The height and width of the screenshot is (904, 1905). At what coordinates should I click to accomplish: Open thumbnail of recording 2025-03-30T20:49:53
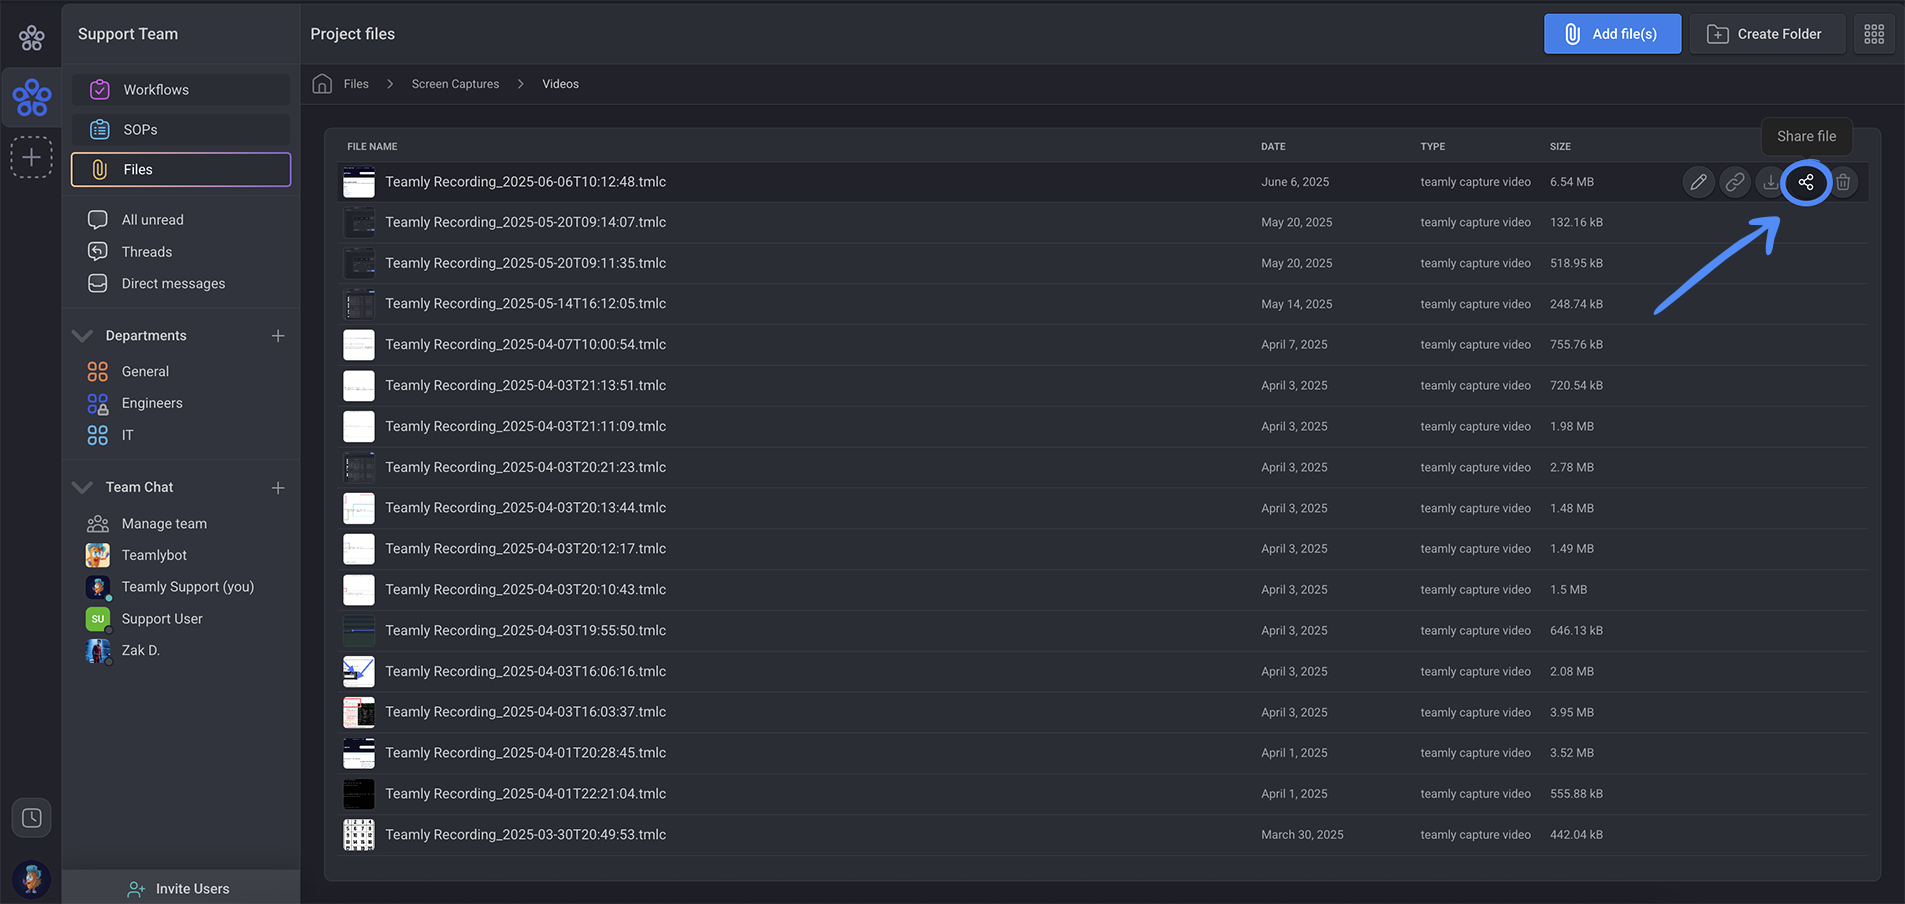(x=359, y=835)
